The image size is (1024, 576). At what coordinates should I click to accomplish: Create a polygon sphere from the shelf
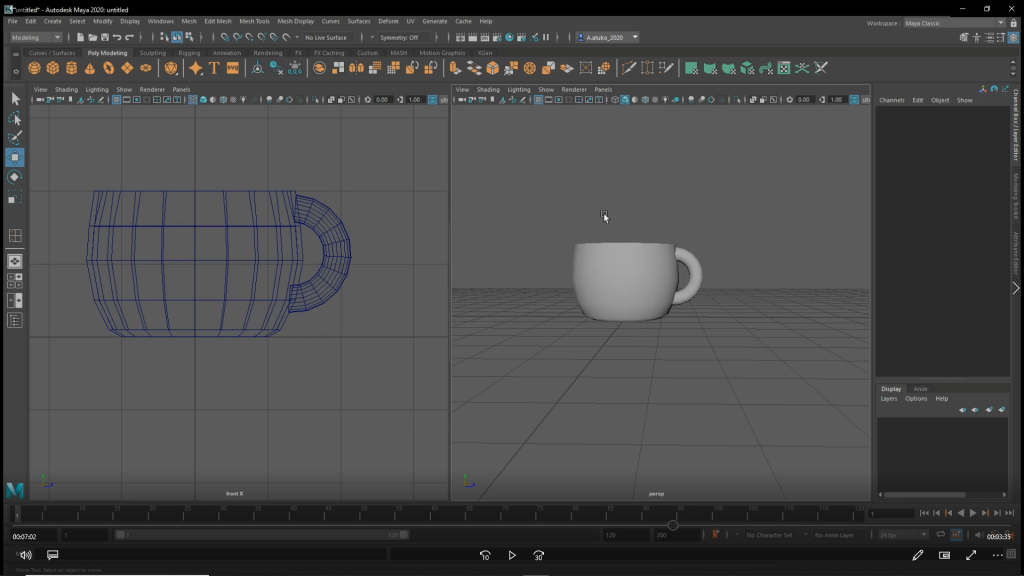pyautogui.click(x=34, y=68)
